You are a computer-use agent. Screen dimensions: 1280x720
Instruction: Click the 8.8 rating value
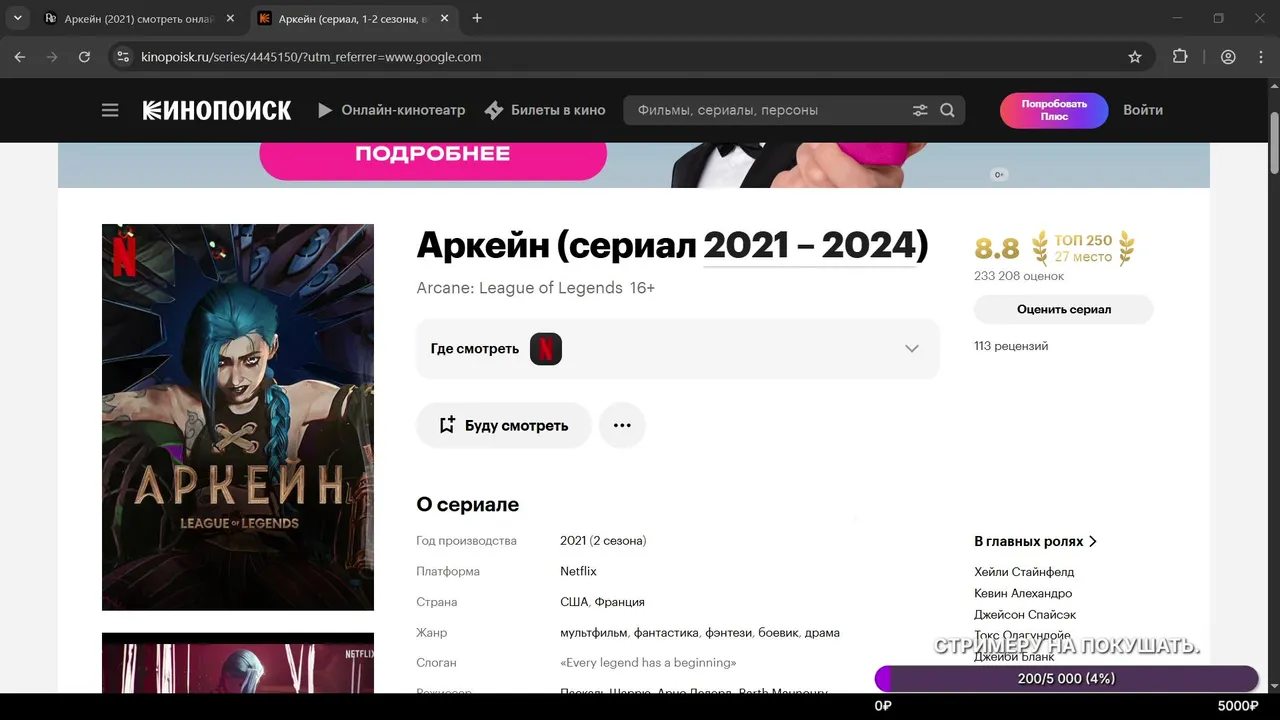(x=997, y=248)
